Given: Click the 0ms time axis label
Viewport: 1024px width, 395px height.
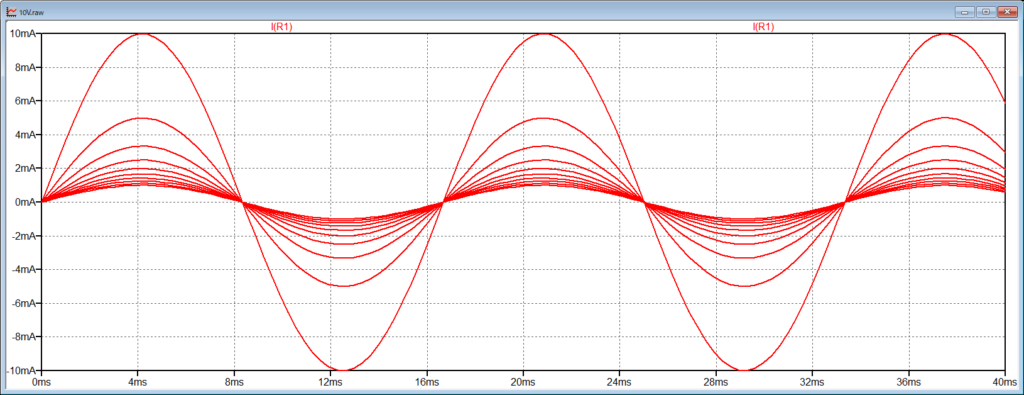Looking at the screenshot, I should [41, 381].
